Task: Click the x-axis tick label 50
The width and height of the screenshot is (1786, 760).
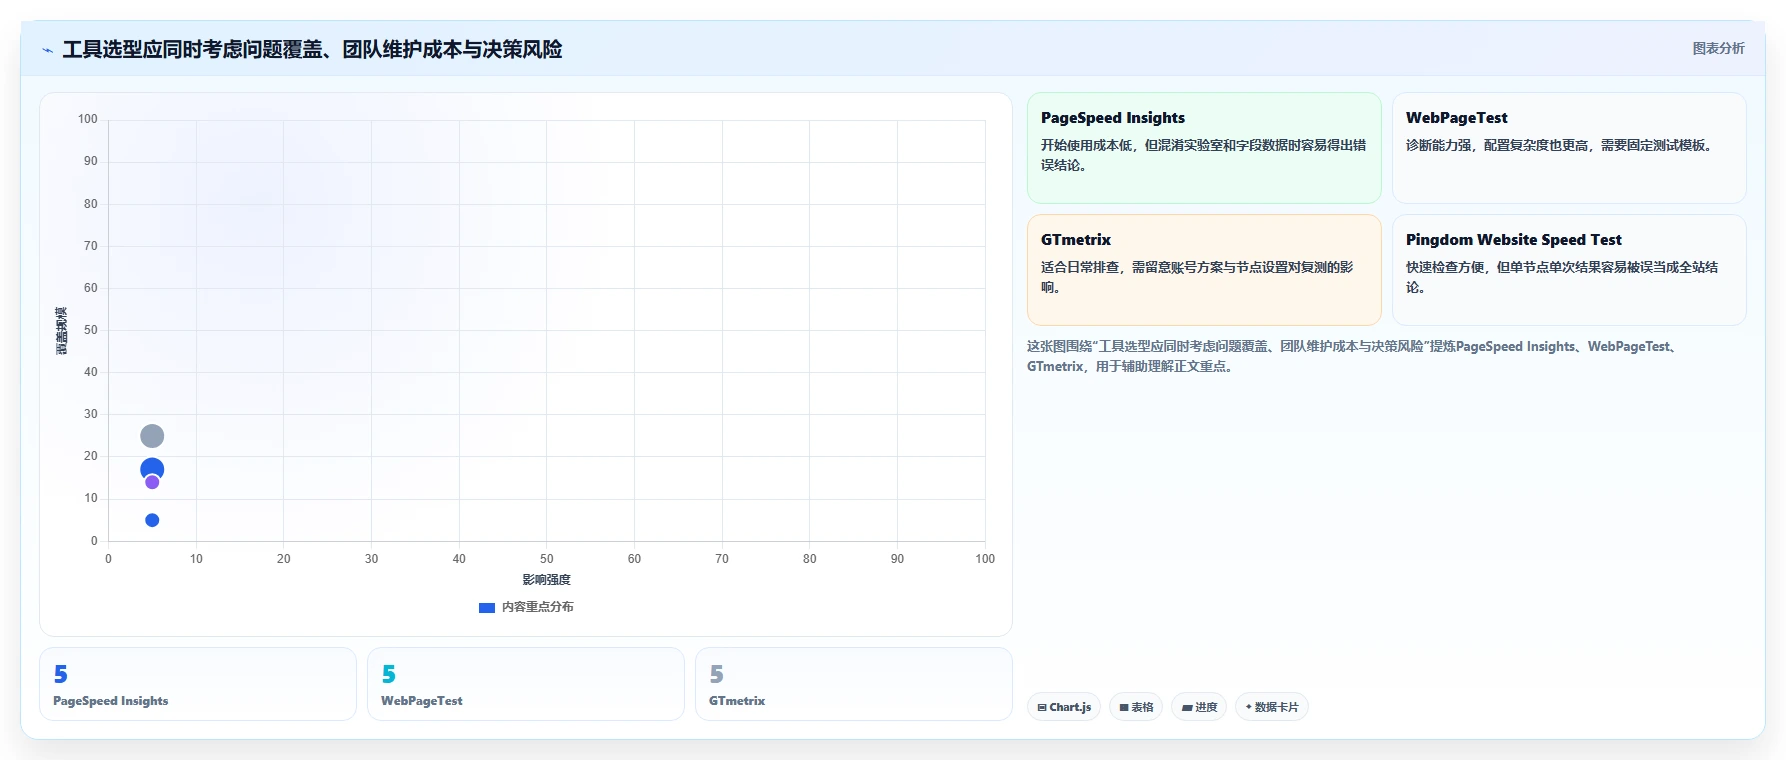Action: pyautogui.click(x=546, y=559)
